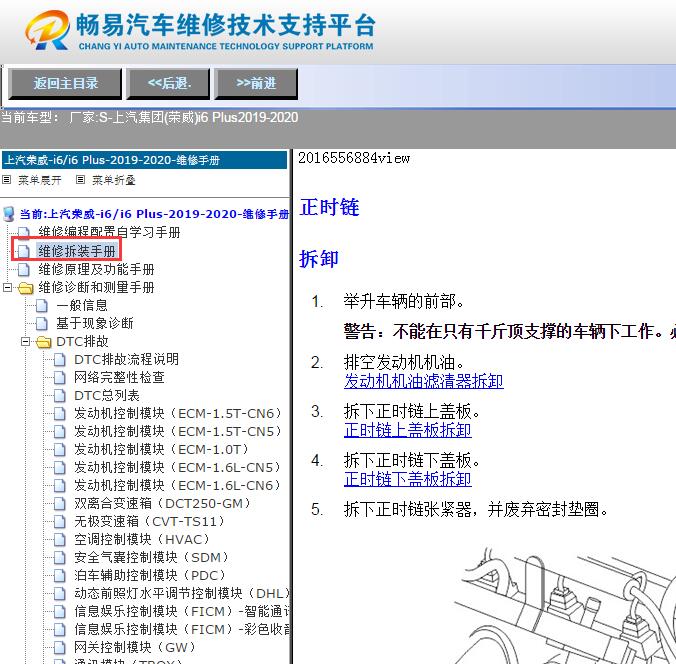Collapse the 维修诊断和测量手册 folder

point(7,287)
